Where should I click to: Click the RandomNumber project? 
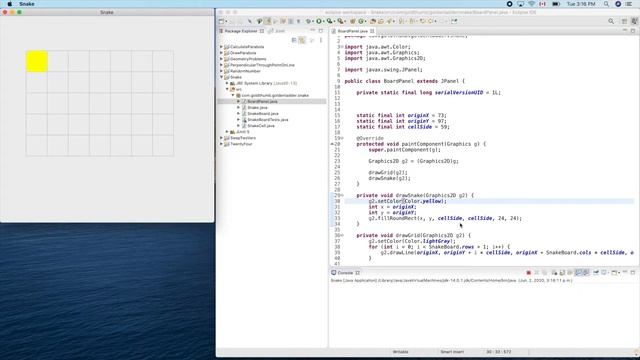tap(245, 71)
